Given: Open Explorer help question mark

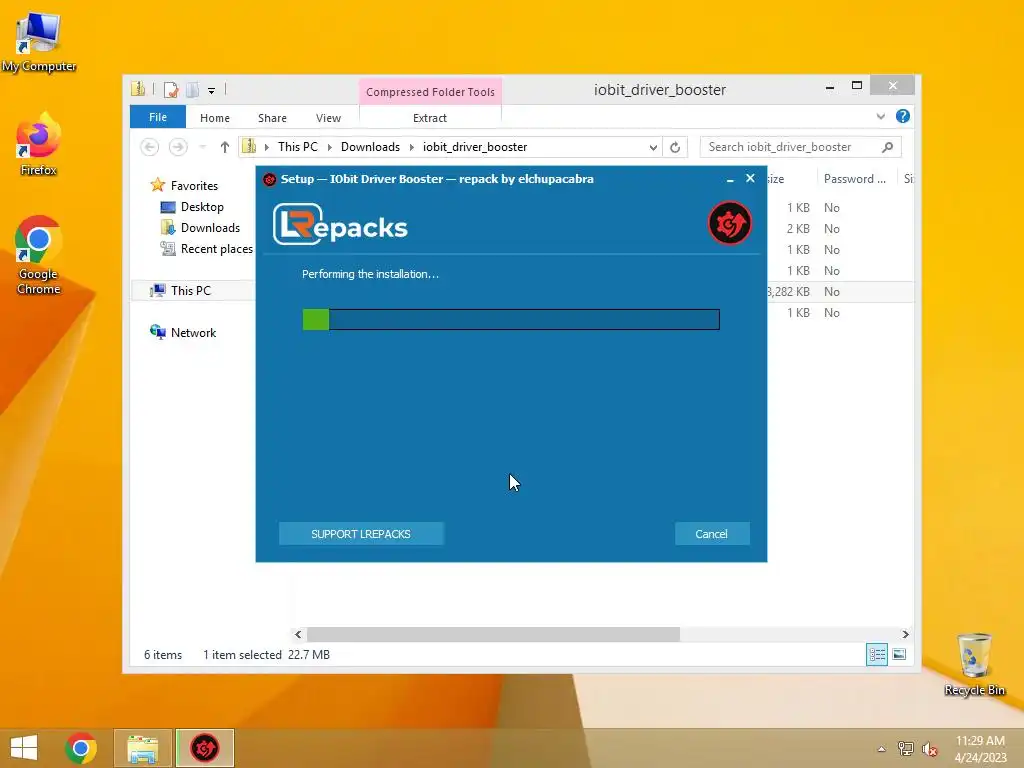Looking at the screenshot, I should [903, 116].
